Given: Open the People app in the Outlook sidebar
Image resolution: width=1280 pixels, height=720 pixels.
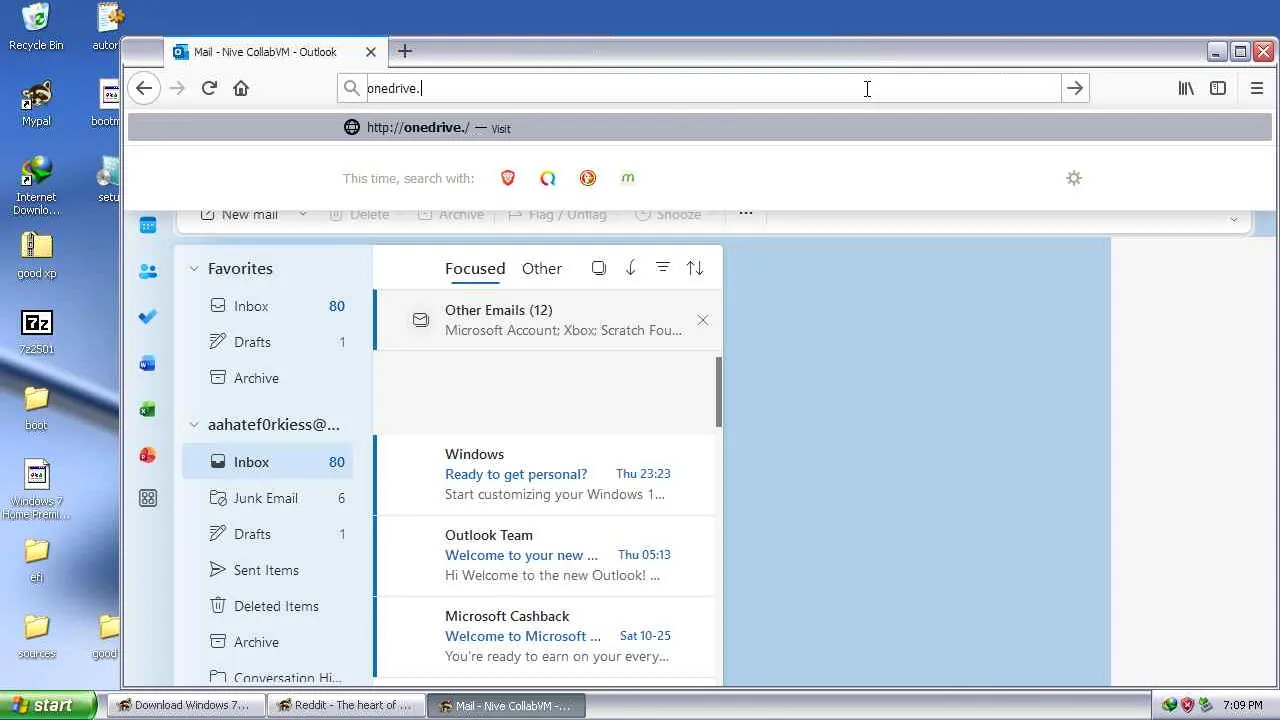Looking at the screenshot, I should 148,271.
